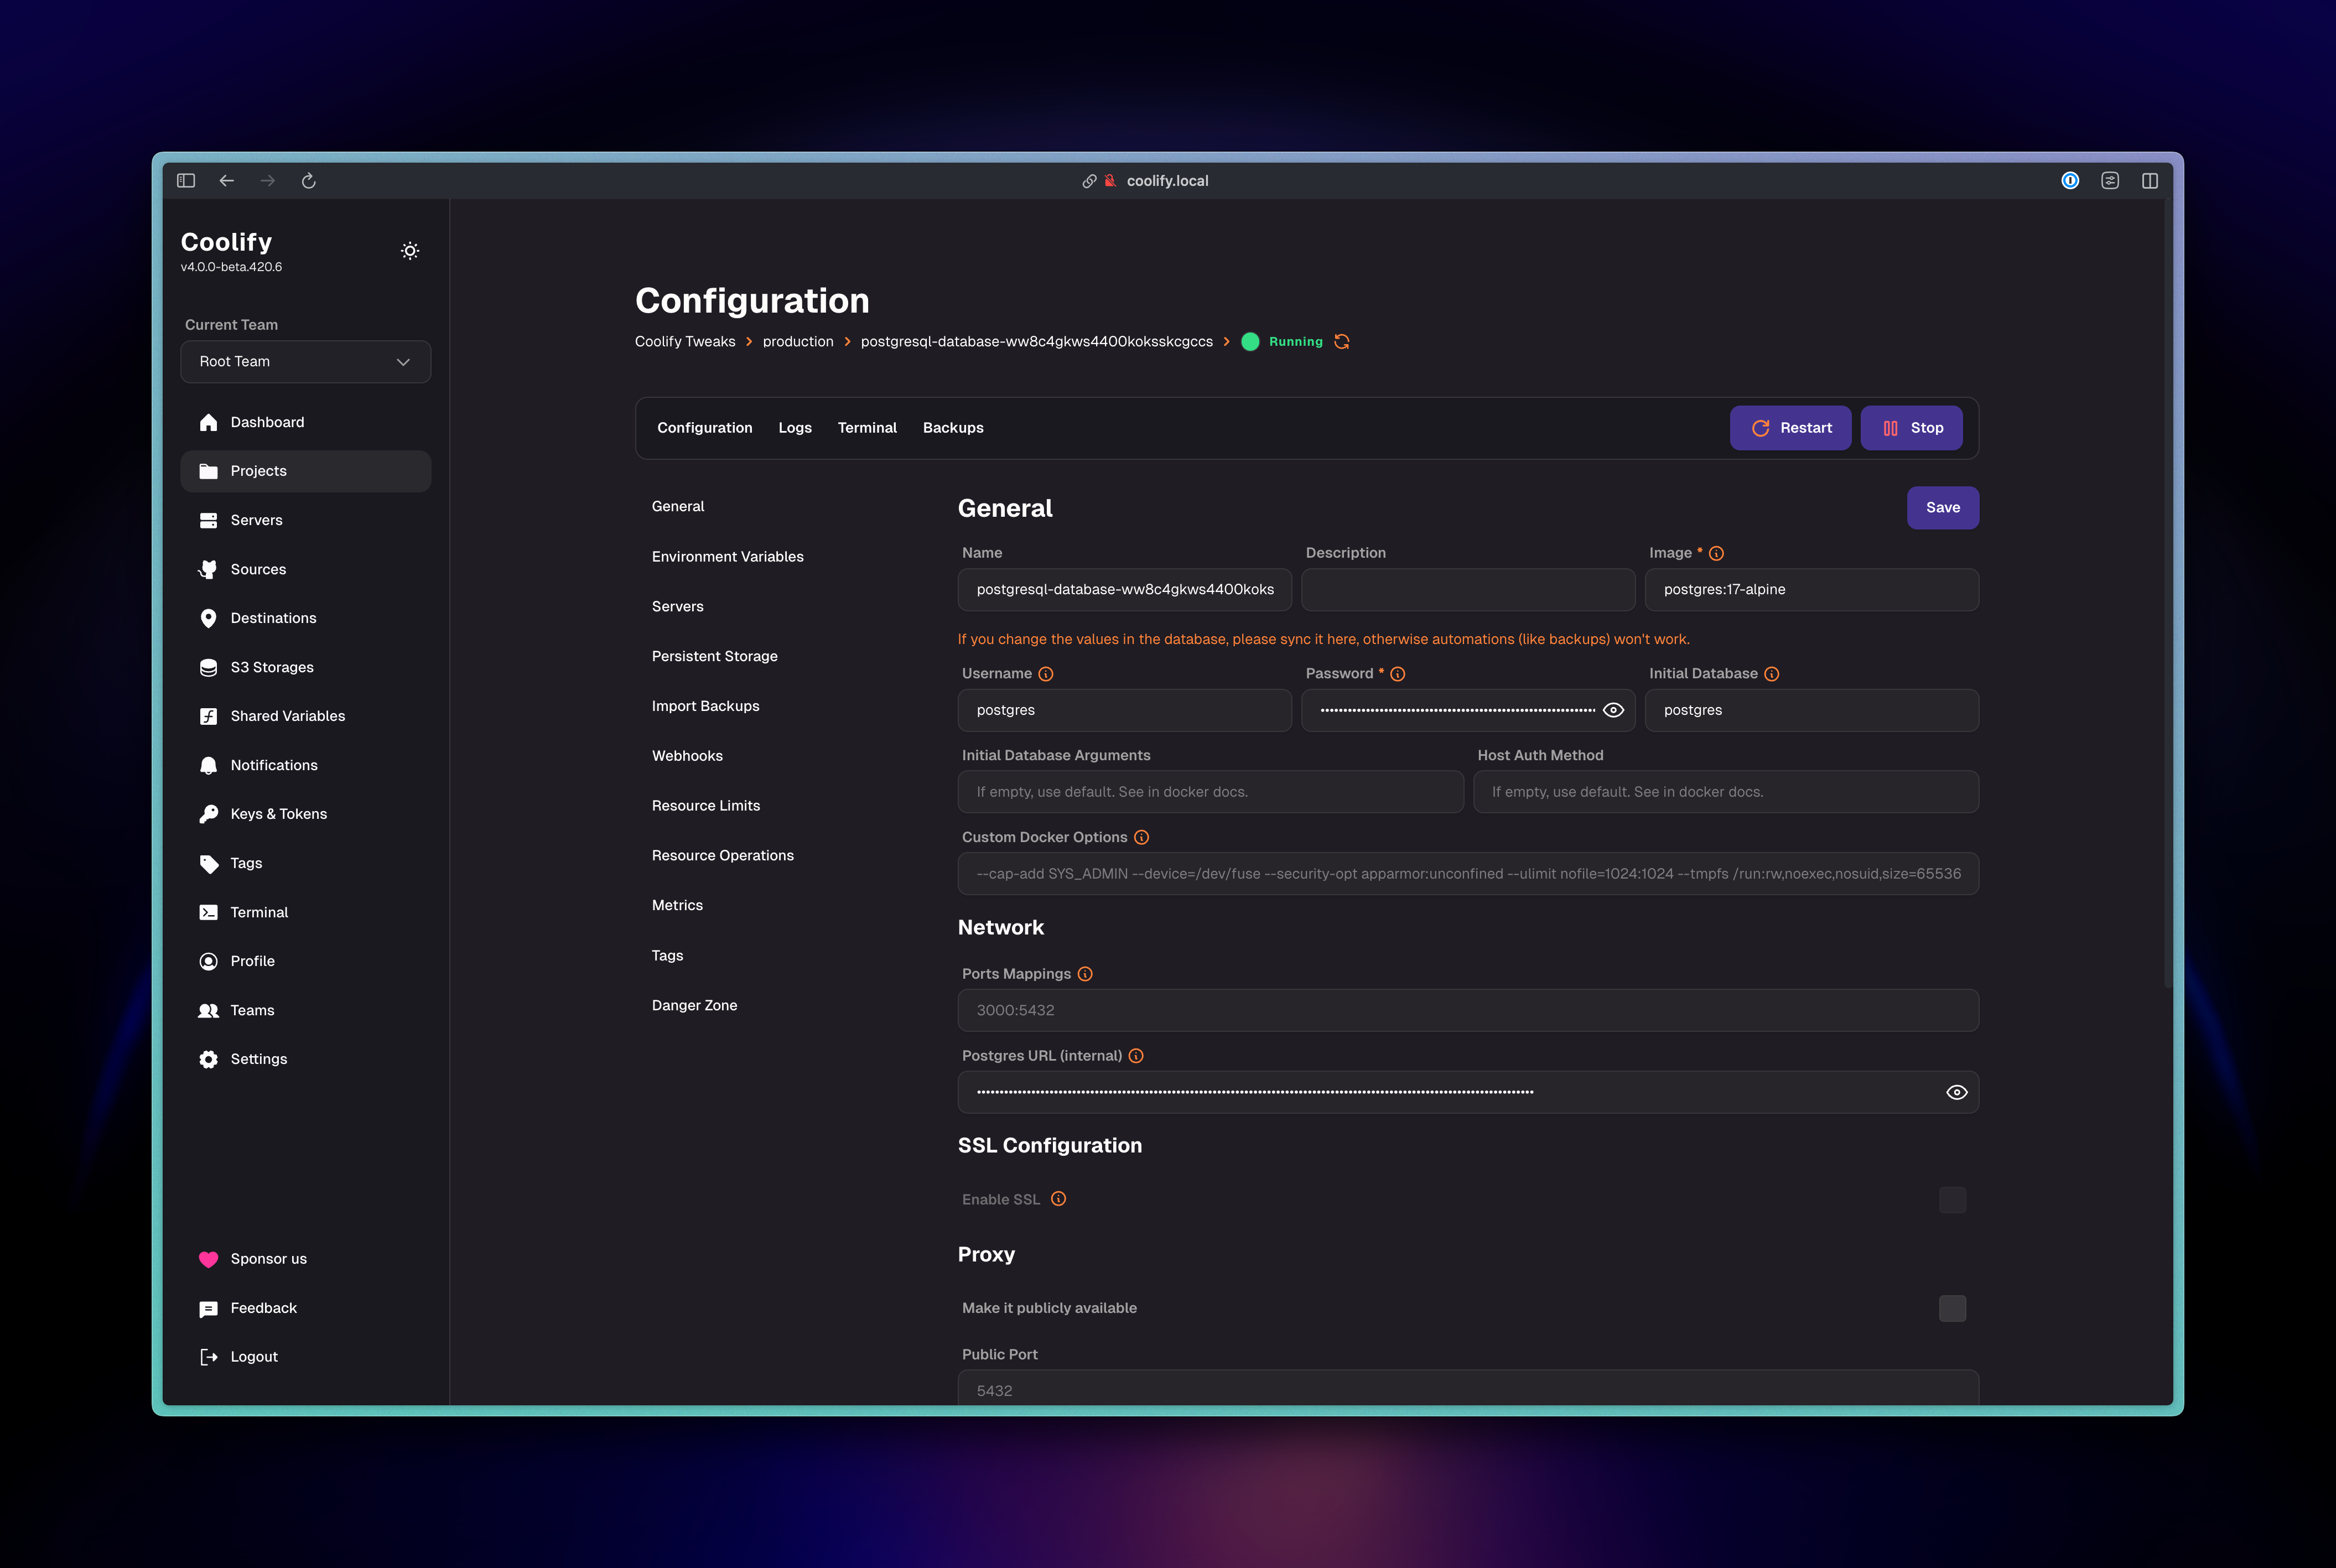2336x1568 pixels.
Task: Click the Save button
Action: 1942,508
